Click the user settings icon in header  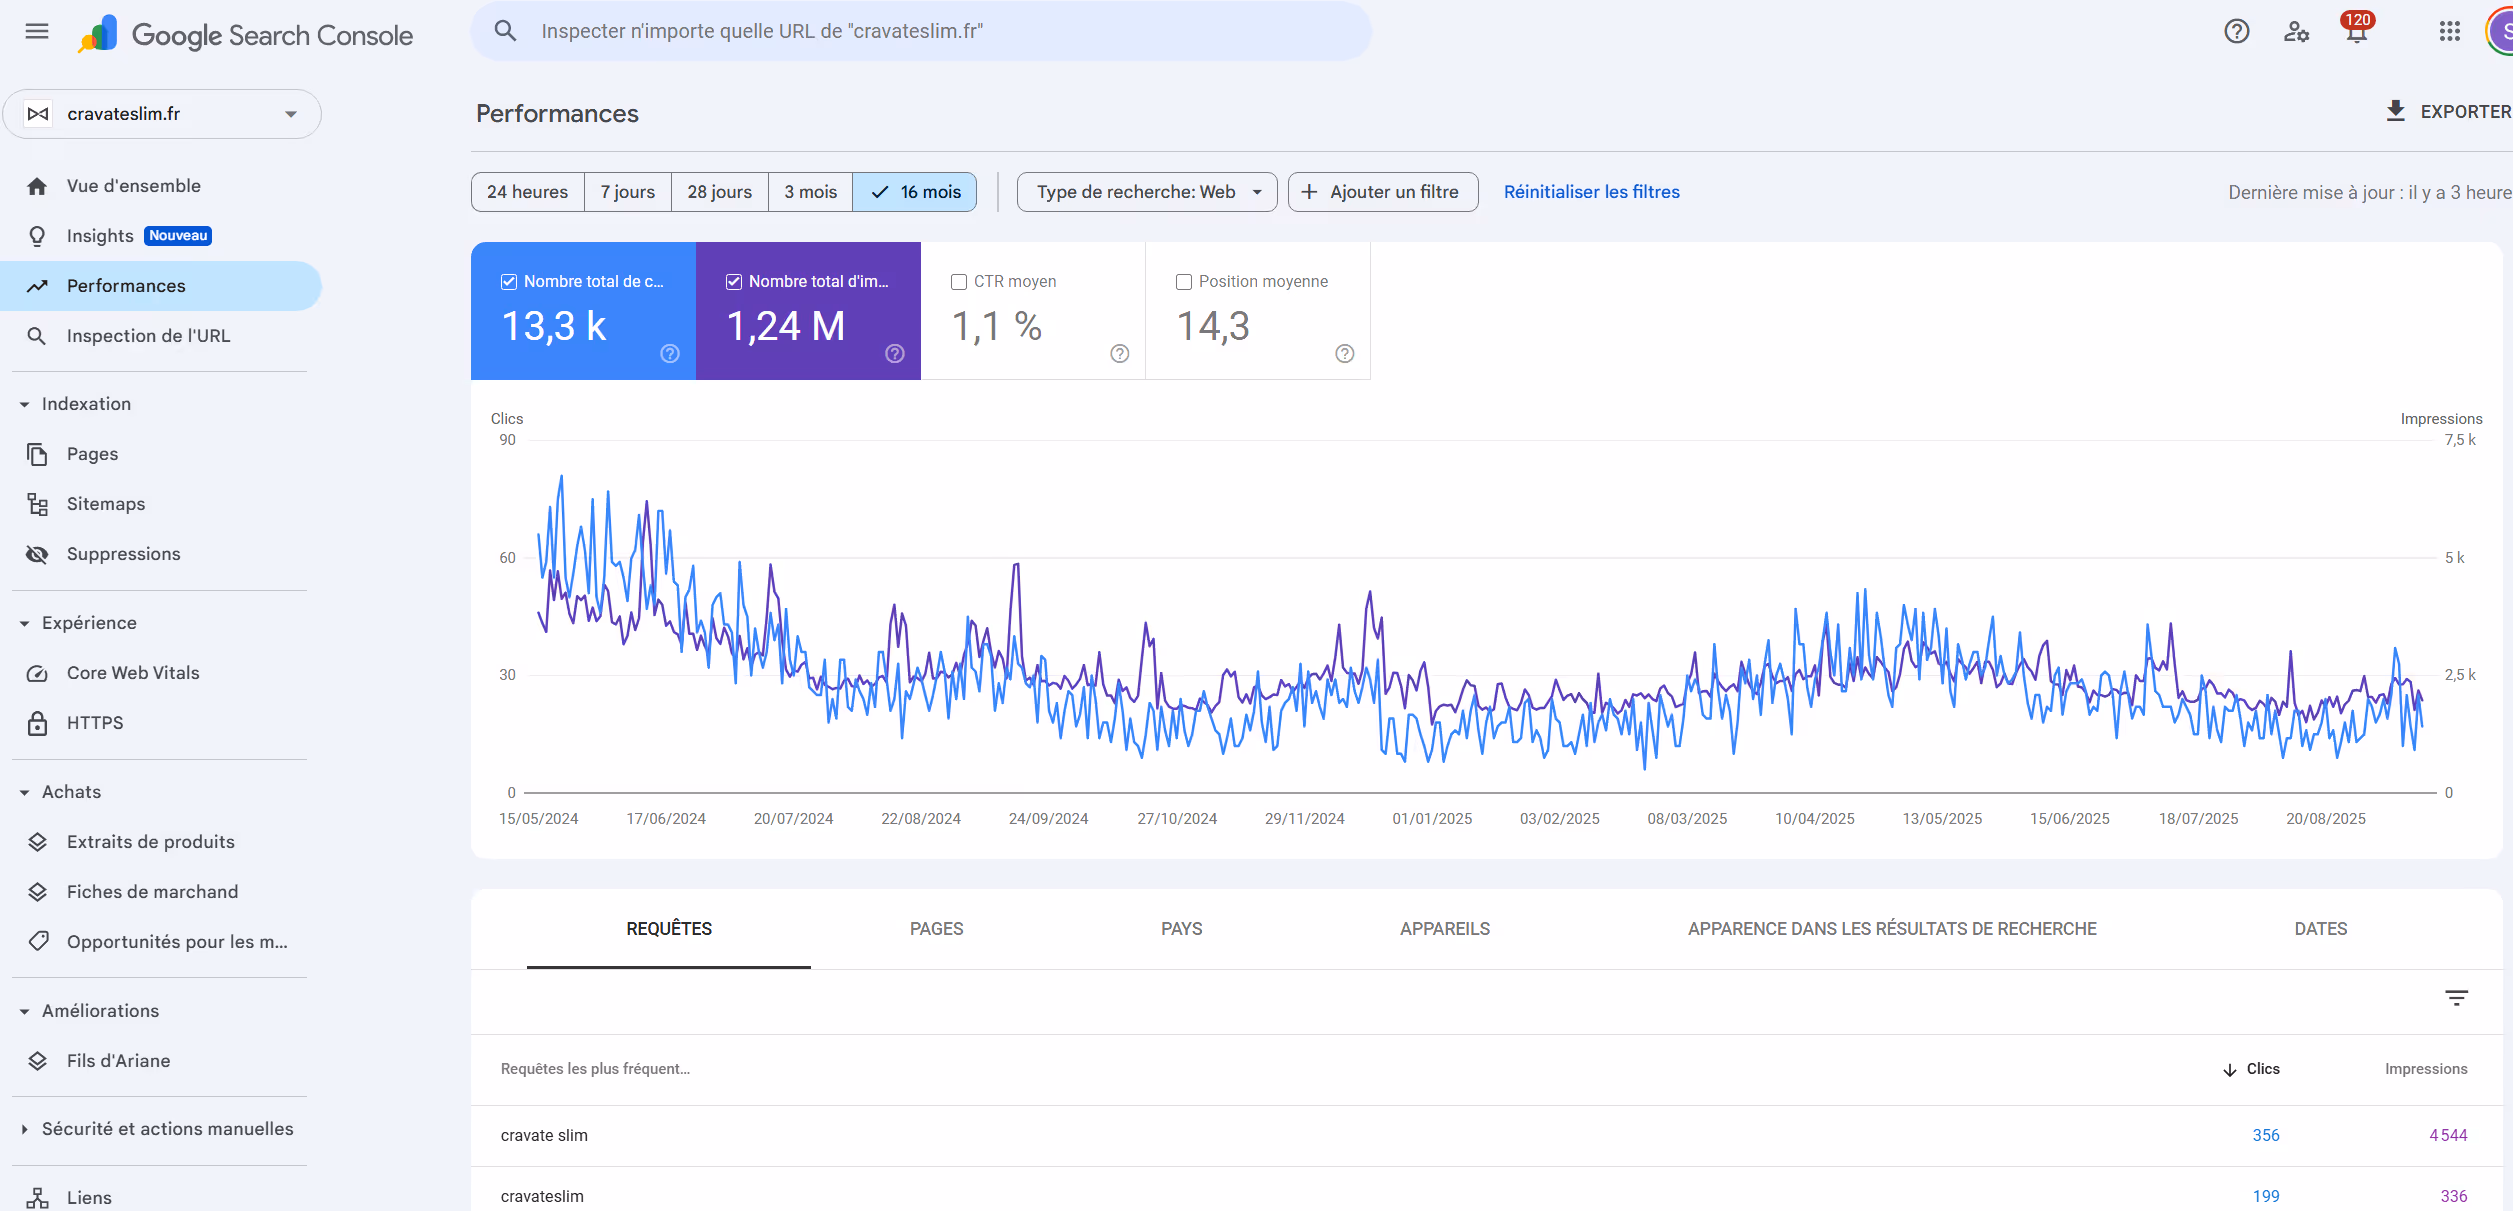click(2296, 31)
